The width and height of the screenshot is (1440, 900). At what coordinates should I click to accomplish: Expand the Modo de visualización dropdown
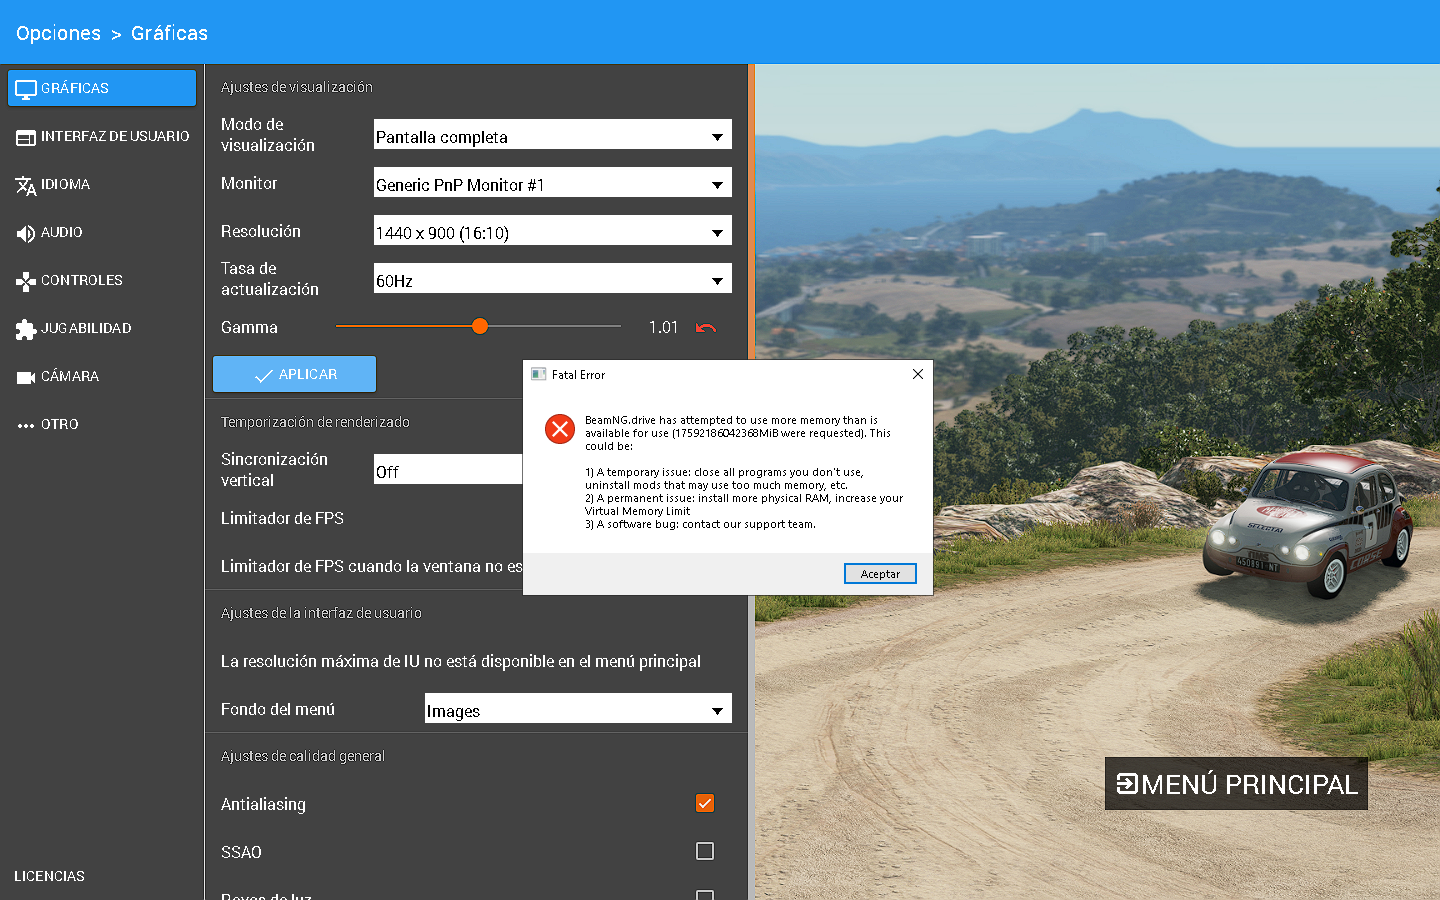tap(553, 135)
